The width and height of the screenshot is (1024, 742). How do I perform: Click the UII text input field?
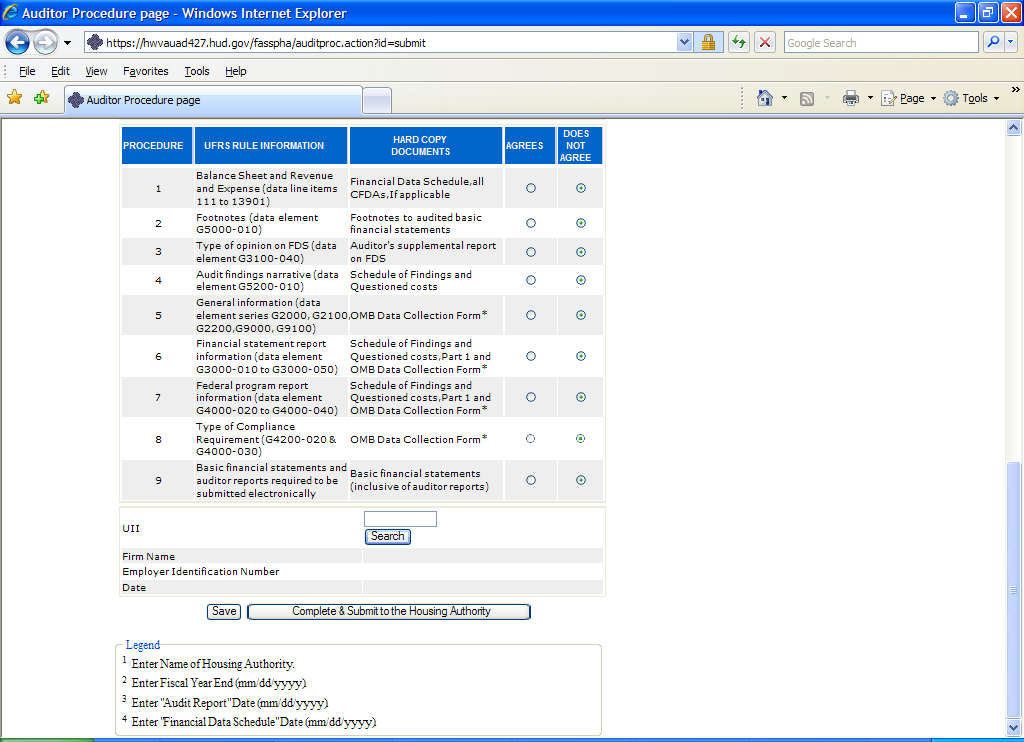[x=400, y=519]
